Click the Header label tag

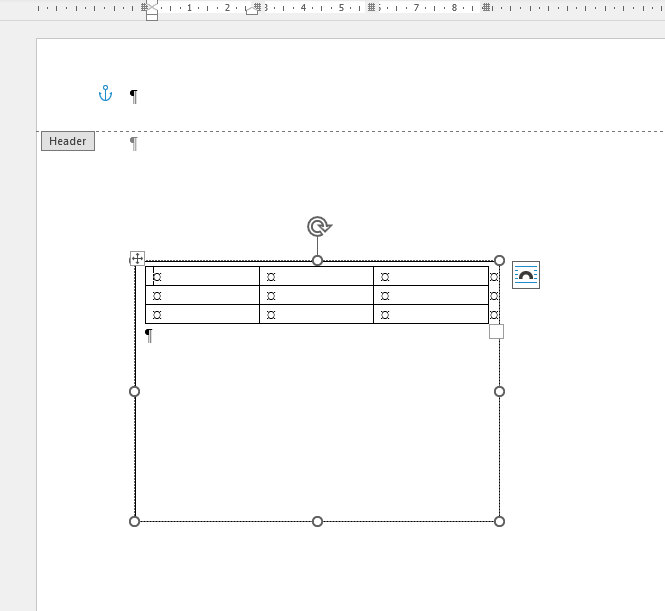pyautogui.click(x=68, y=141)
